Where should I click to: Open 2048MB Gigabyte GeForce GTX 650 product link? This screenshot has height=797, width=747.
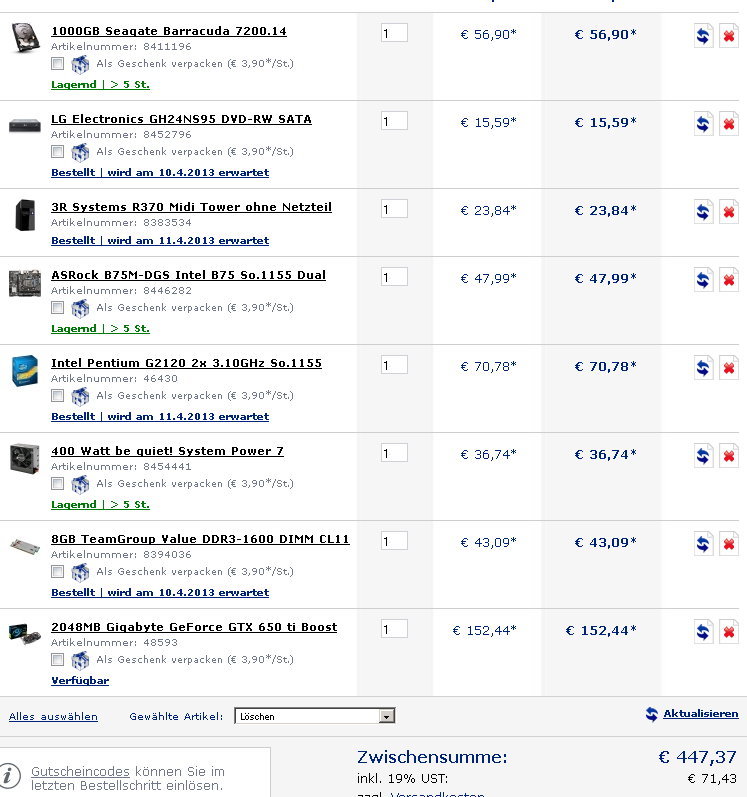tap(194, 627)
